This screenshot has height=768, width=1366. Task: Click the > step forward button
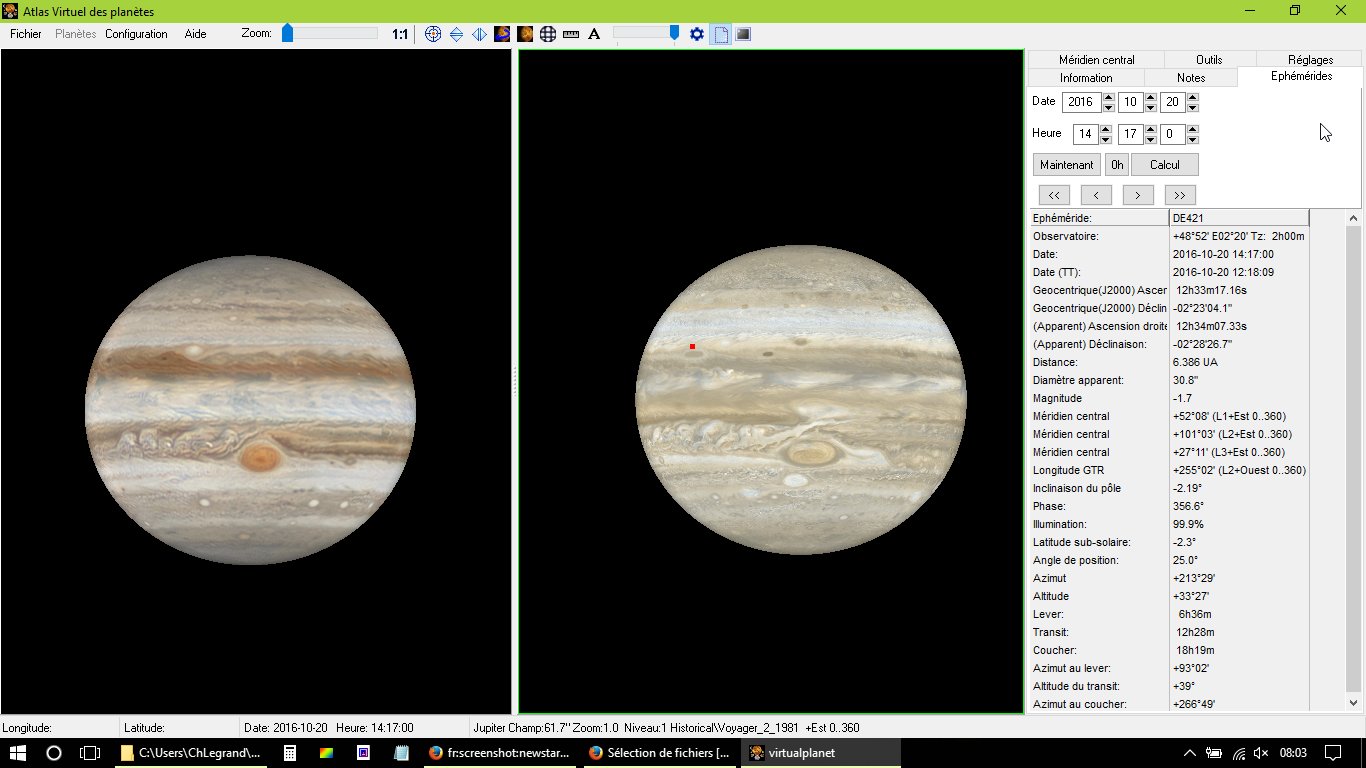click(x=1138, y=195)
